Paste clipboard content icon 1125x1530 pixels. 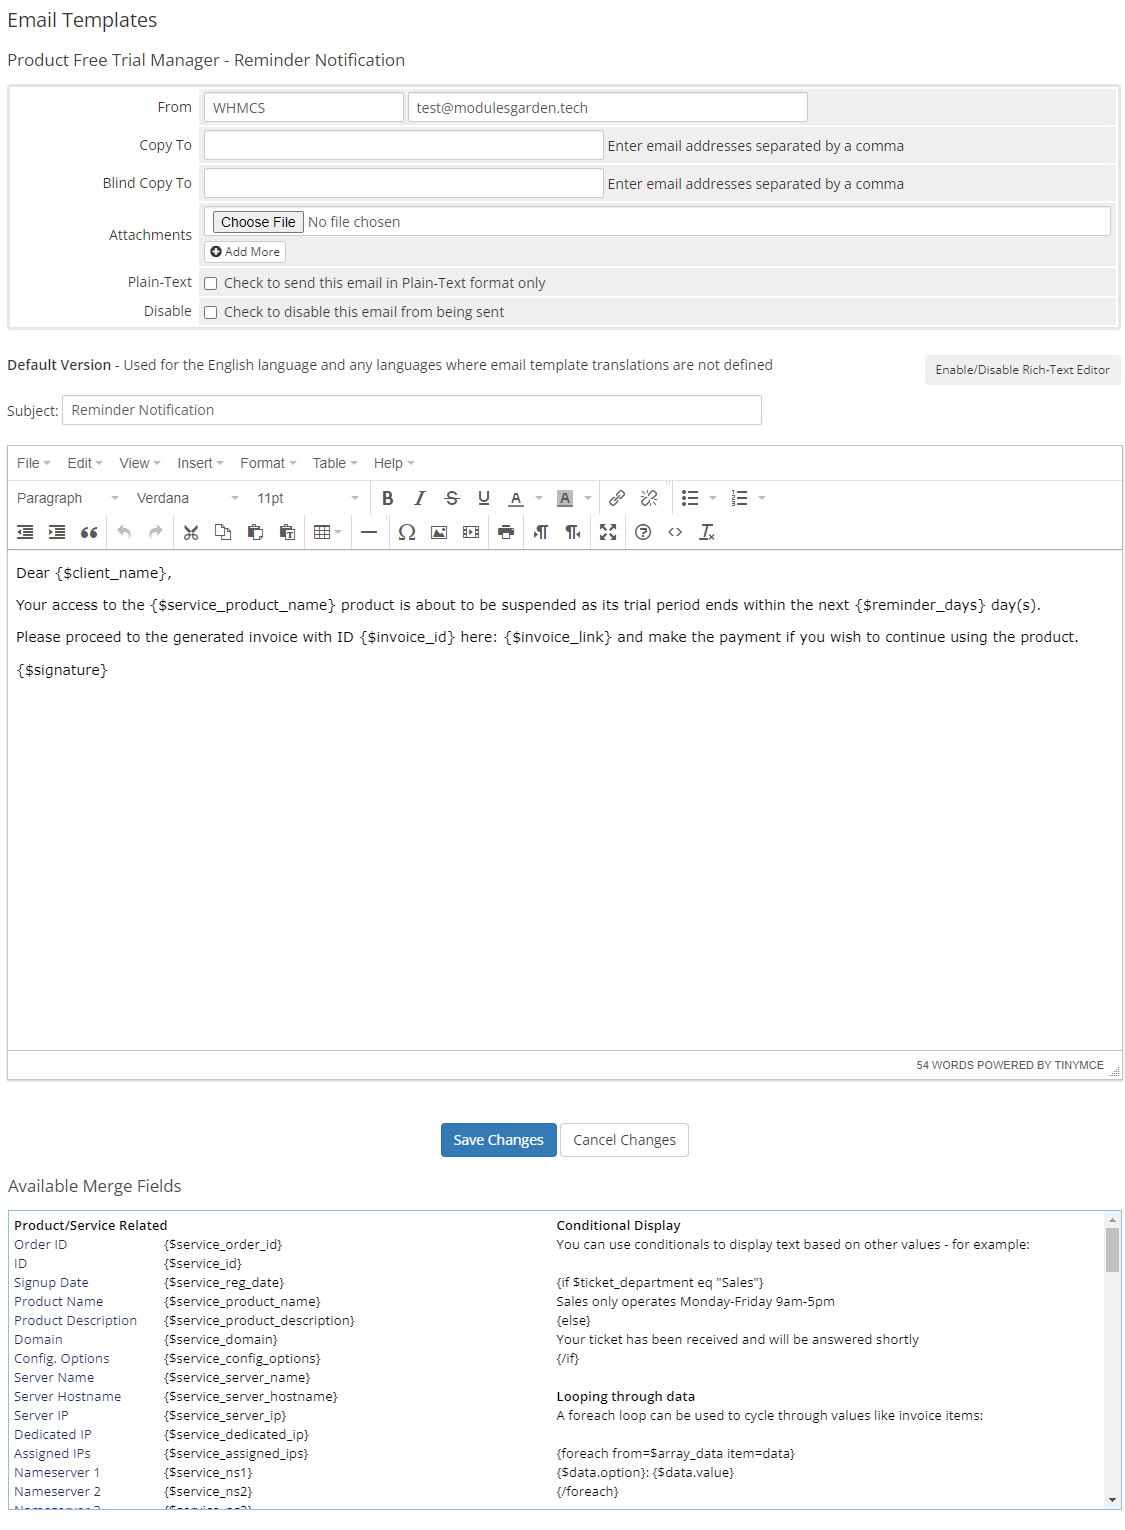pos(255,532)
